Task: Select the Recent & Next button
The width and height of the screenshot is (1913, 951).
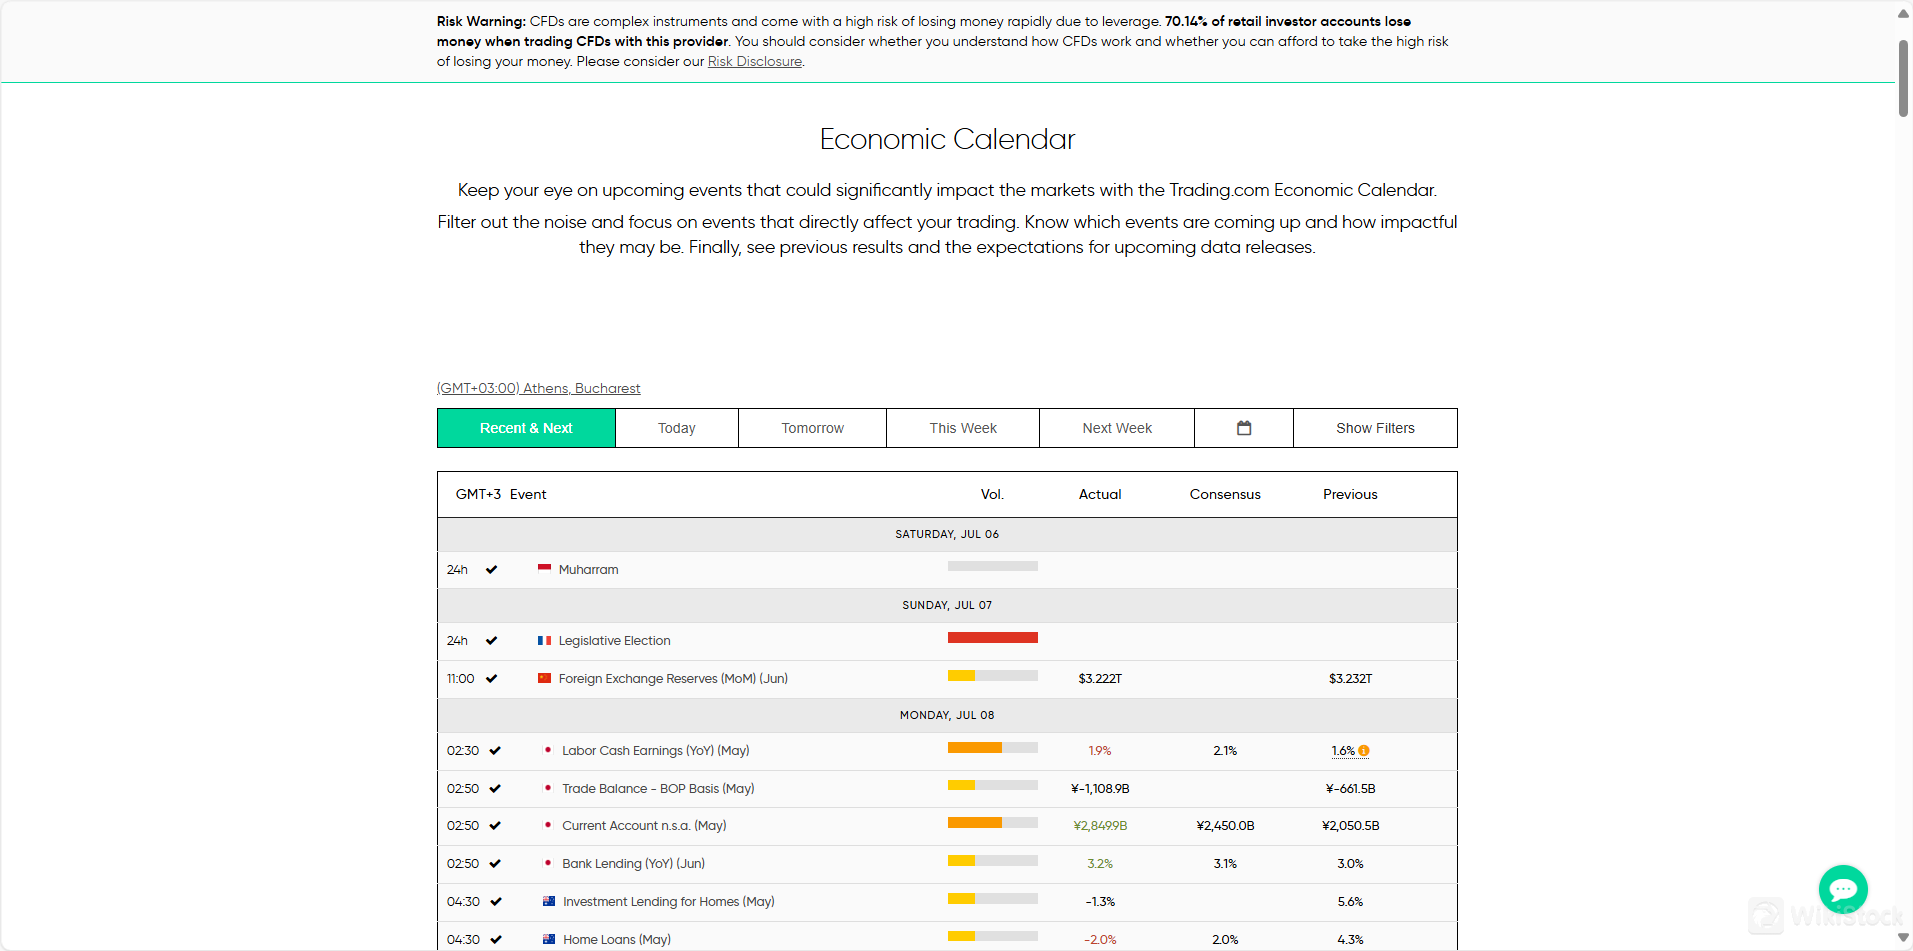Action: (526, 428)
